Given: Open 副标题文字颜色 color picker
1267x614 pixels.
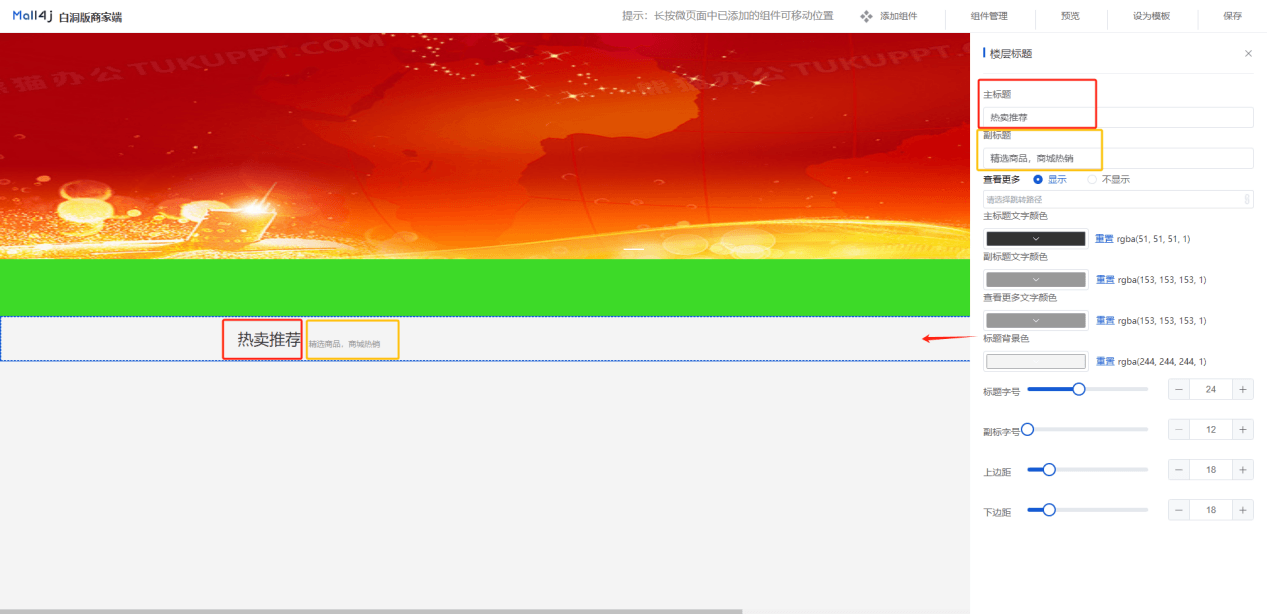Looking at the screenshot, I should click(1036, 280).
